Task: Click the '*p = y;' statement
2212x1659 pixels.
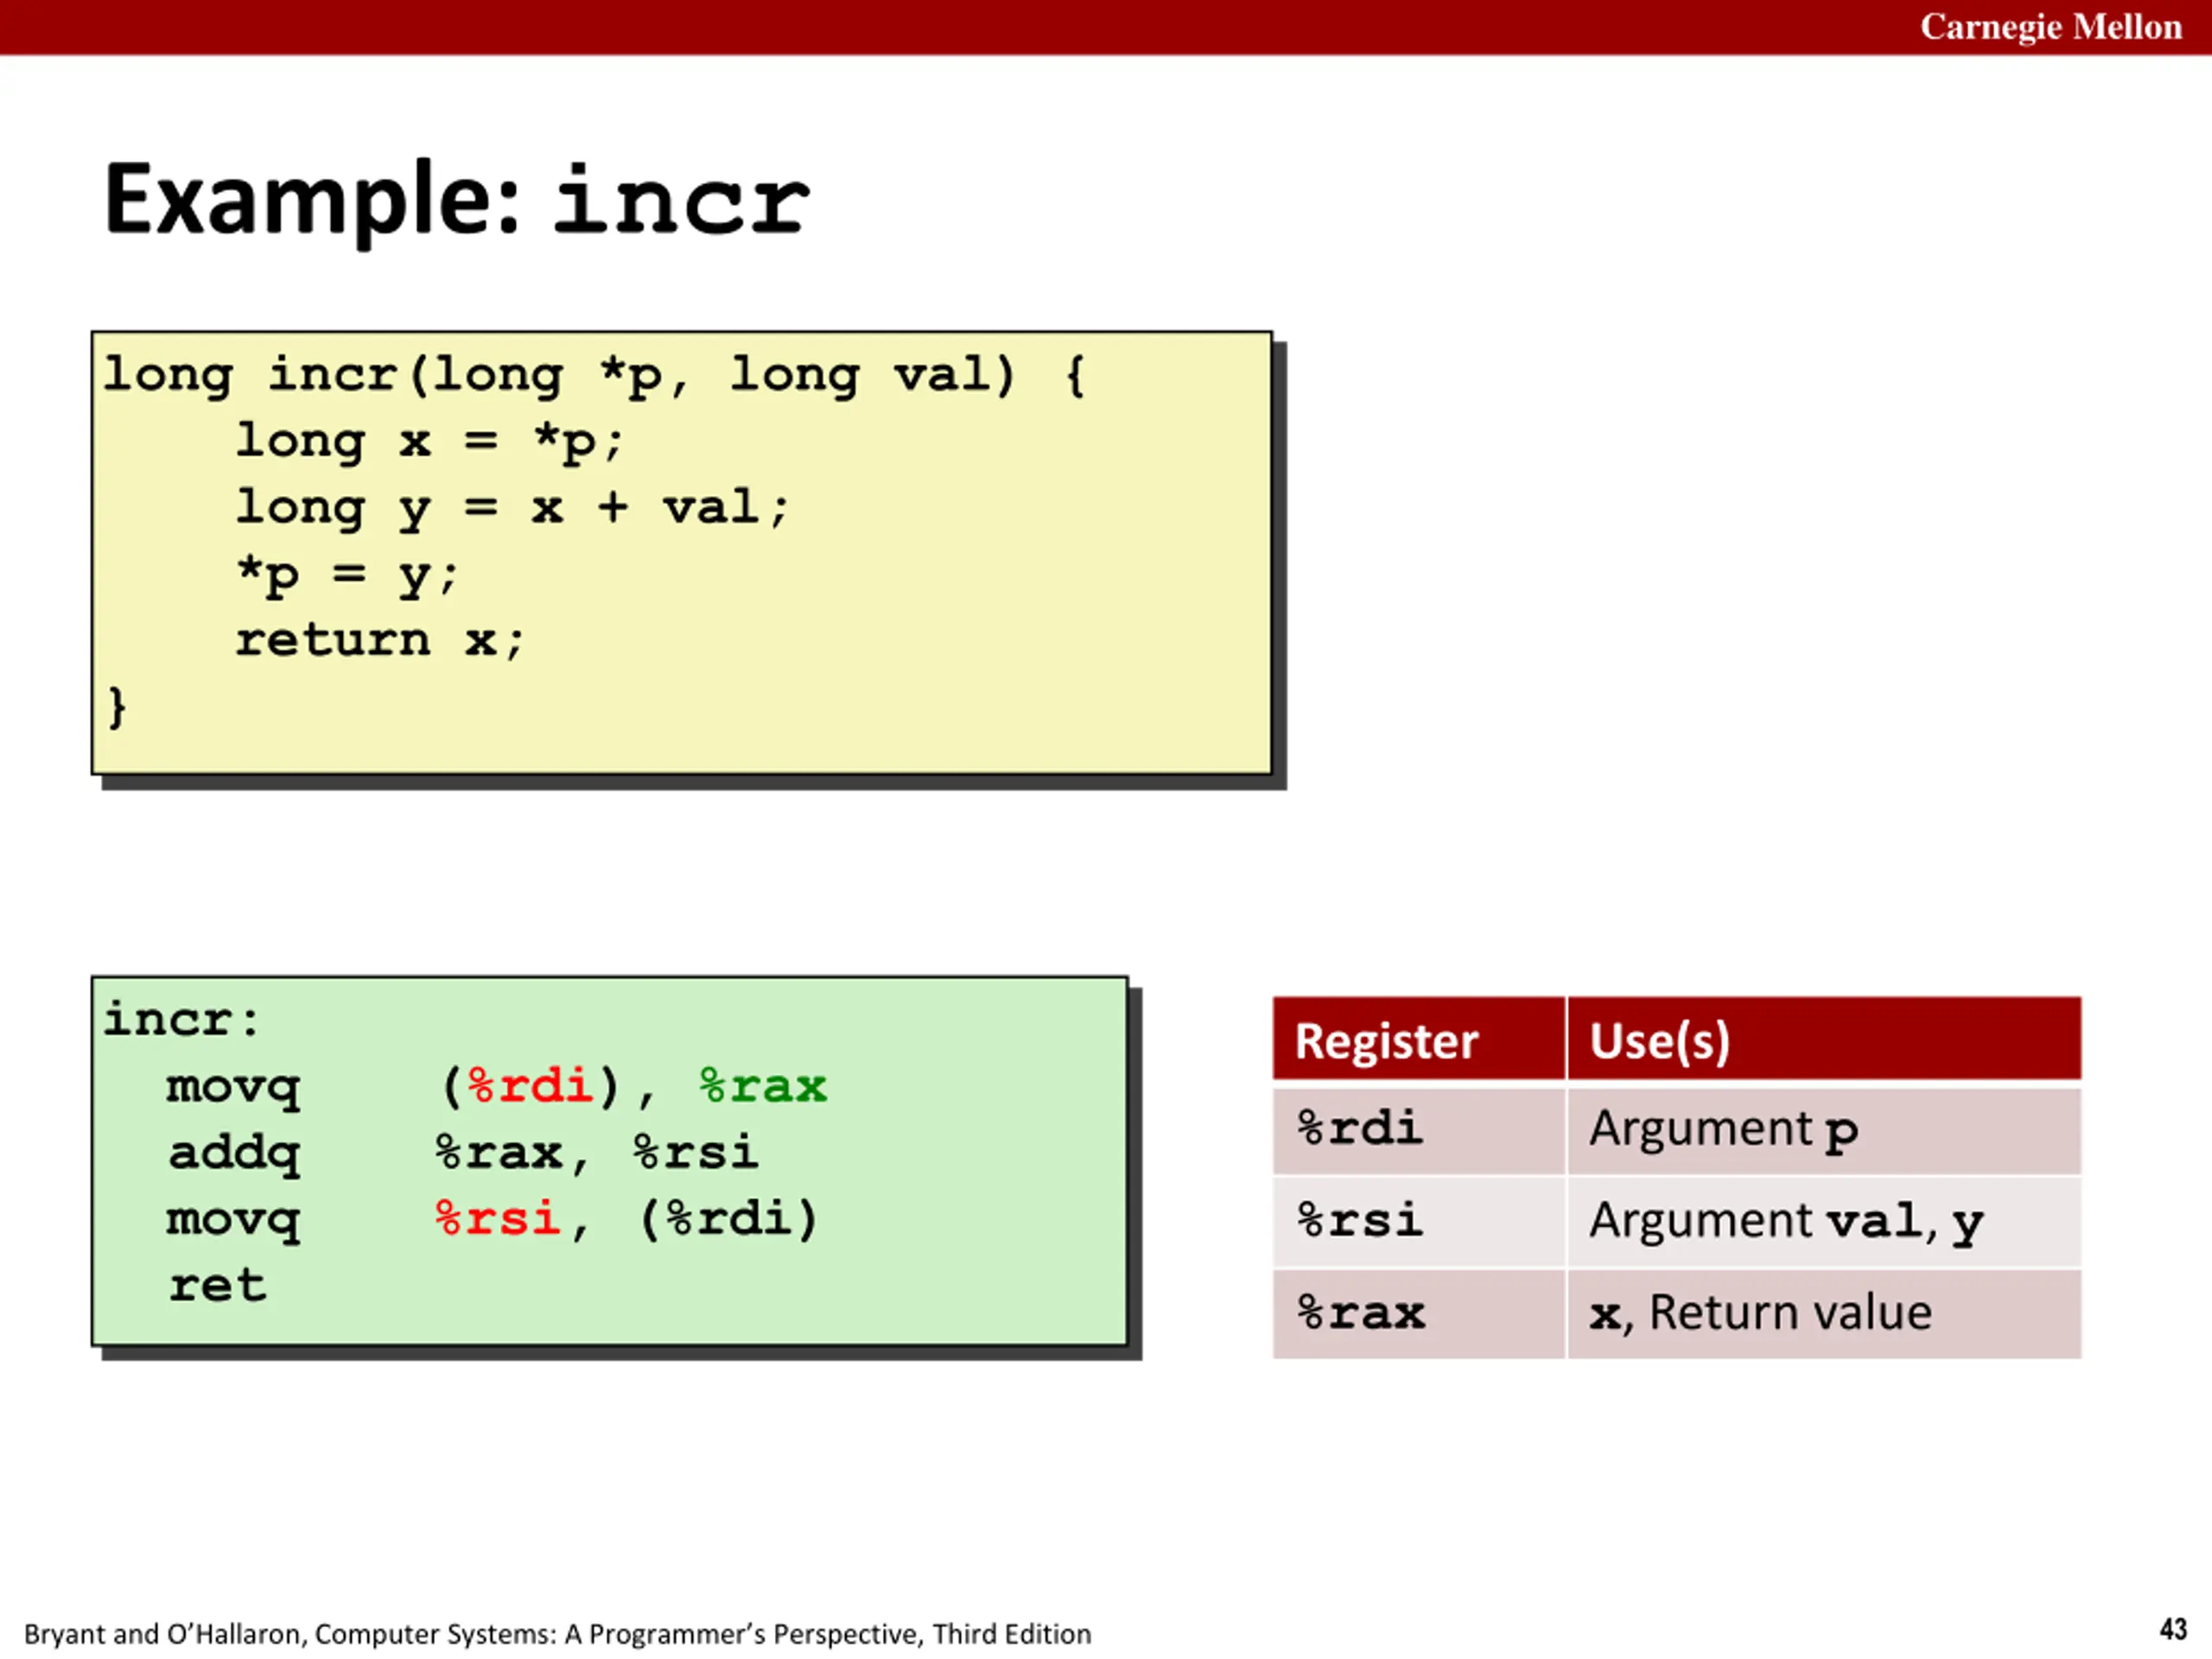Action: click(x=347, y=575)
